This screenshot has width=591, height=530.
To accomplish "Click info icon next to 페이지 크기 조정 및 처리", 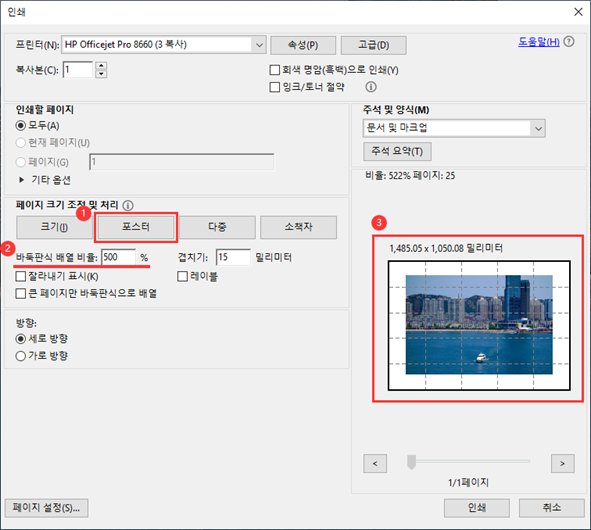I will [128, 205].
